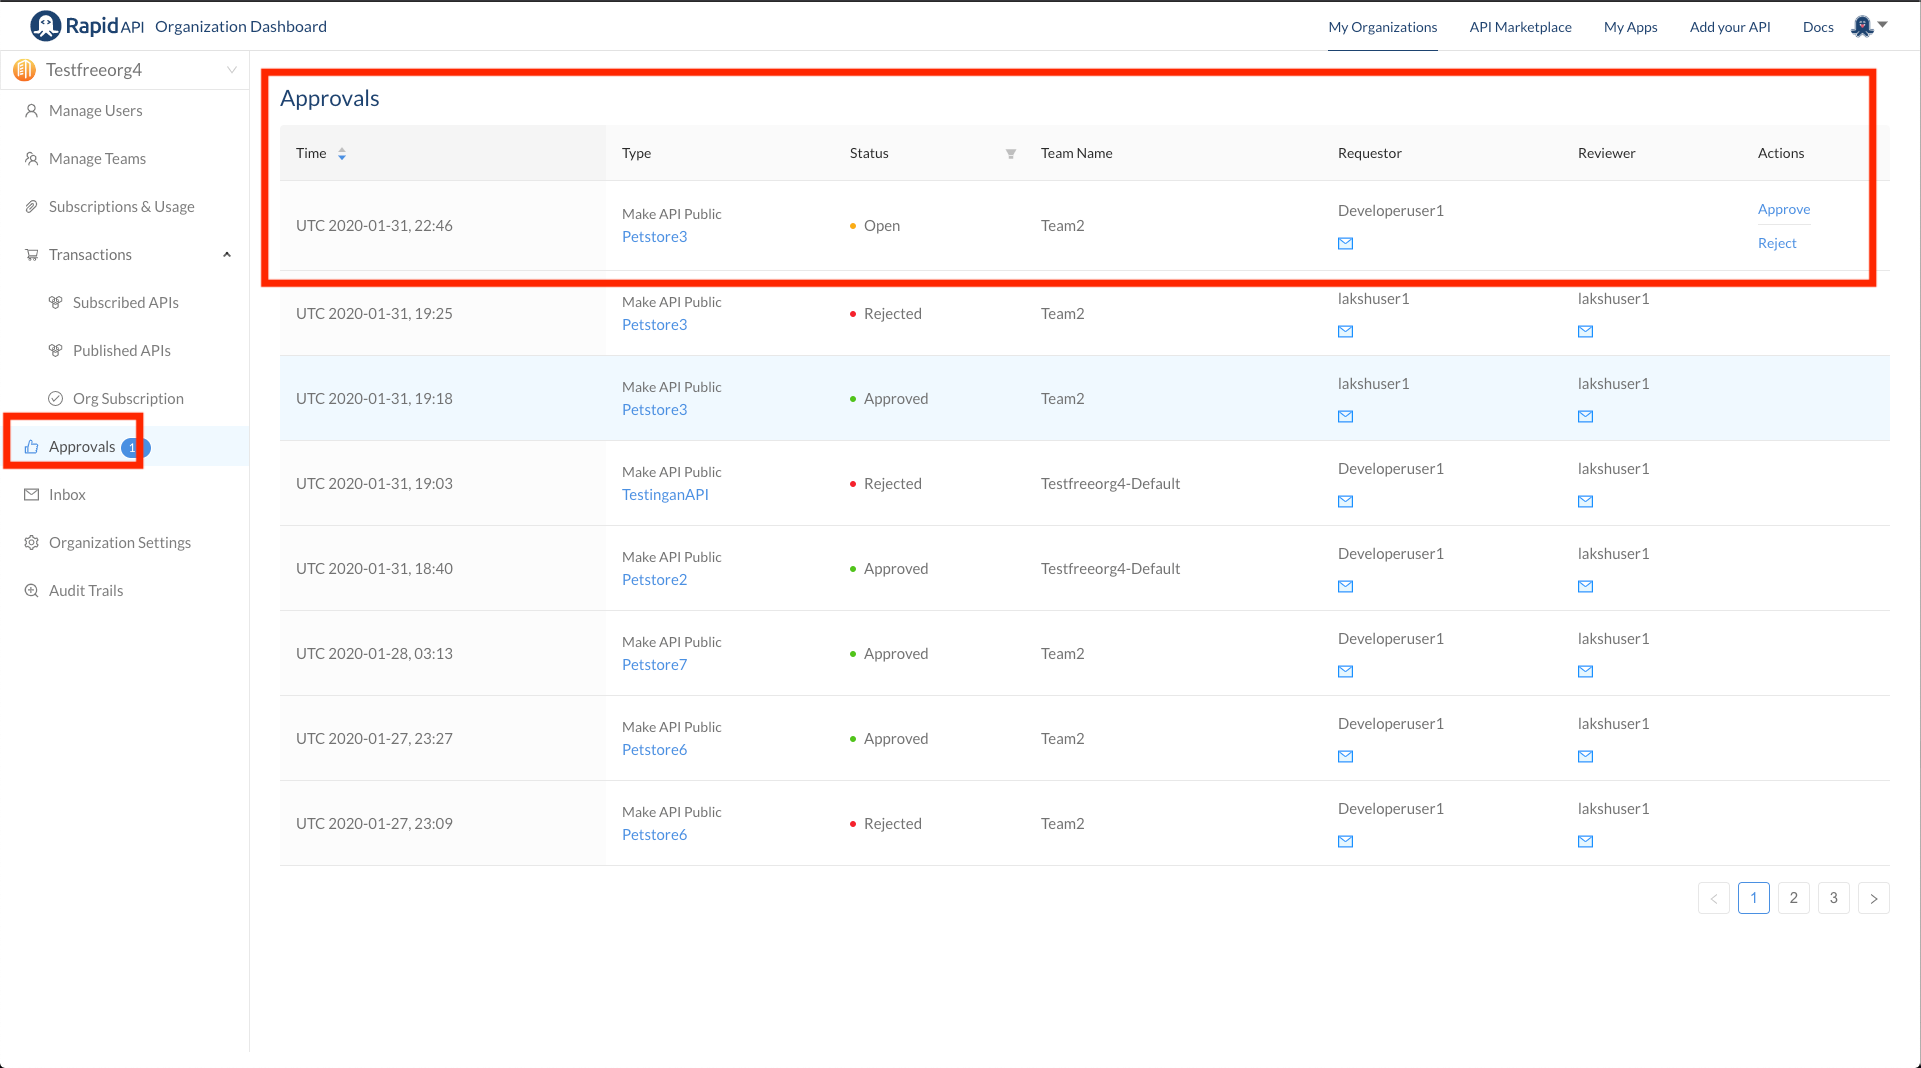The image size is (1921, 1068).
Task: Open Petstore6 link in the 23:09 row
Action: 654,835
